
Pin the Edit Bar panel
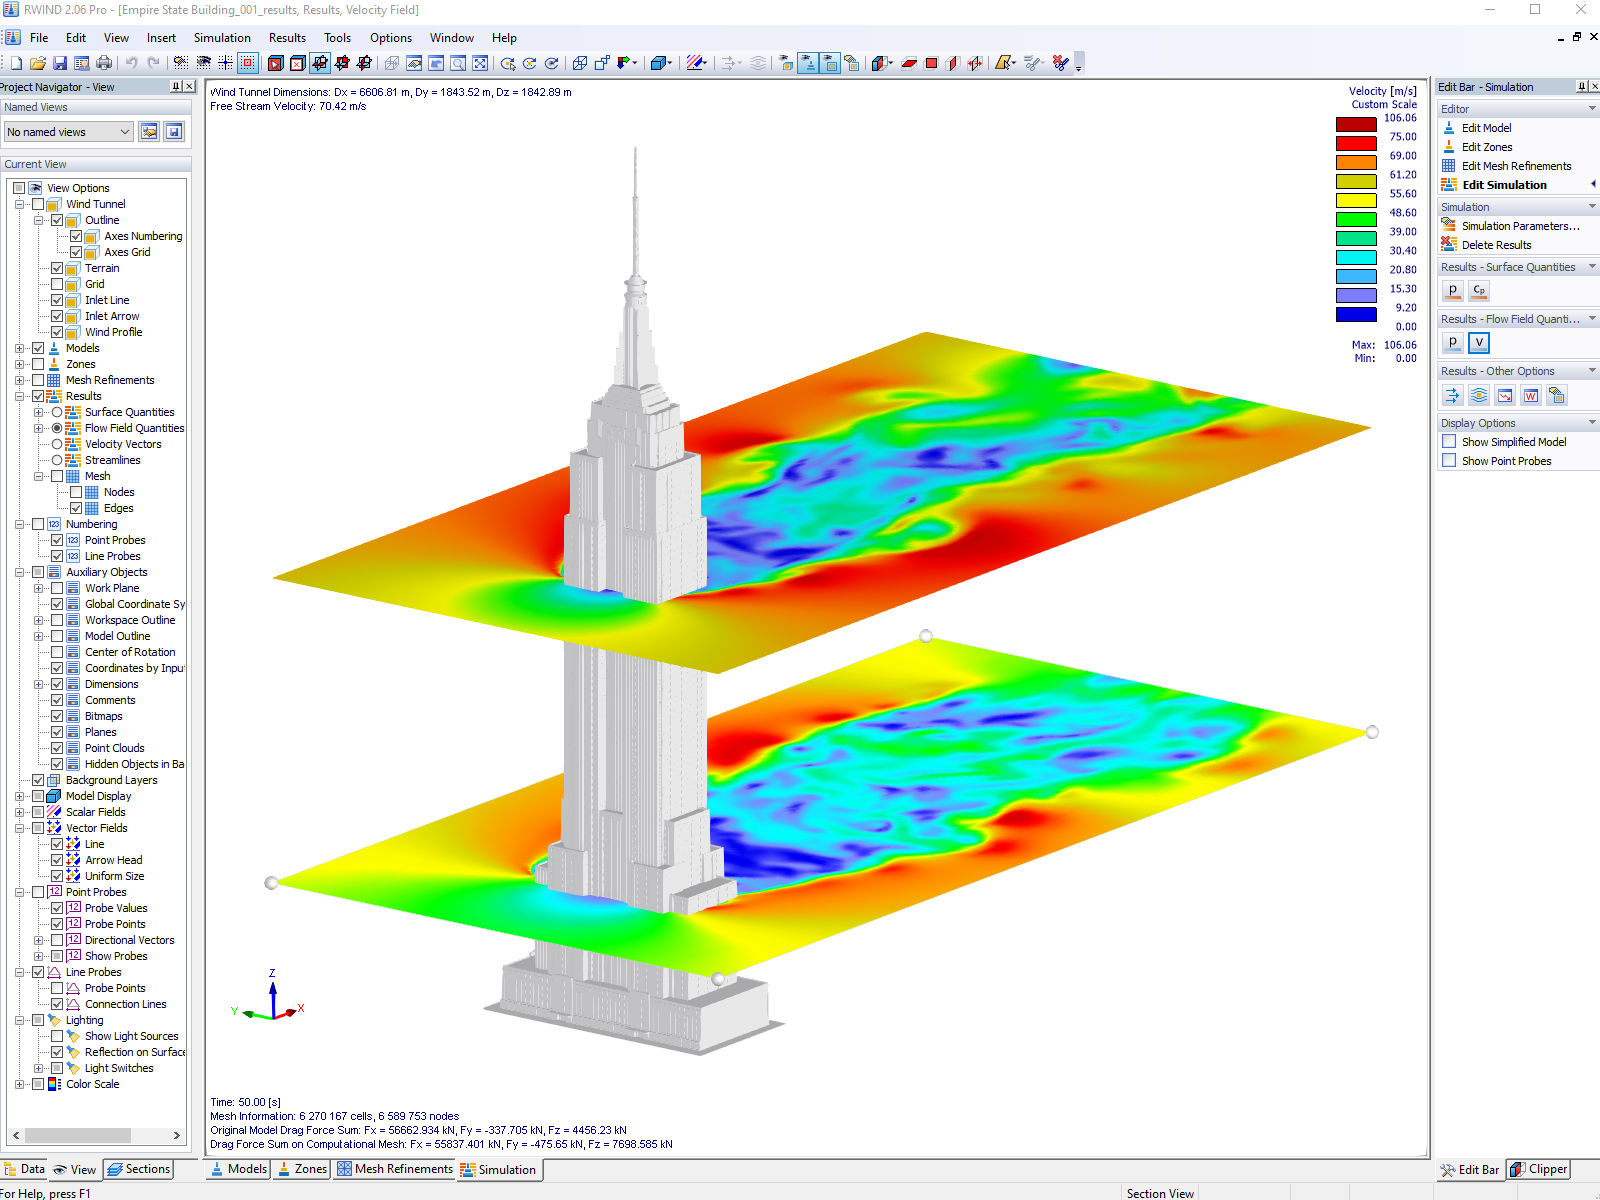click(1582, 87)
